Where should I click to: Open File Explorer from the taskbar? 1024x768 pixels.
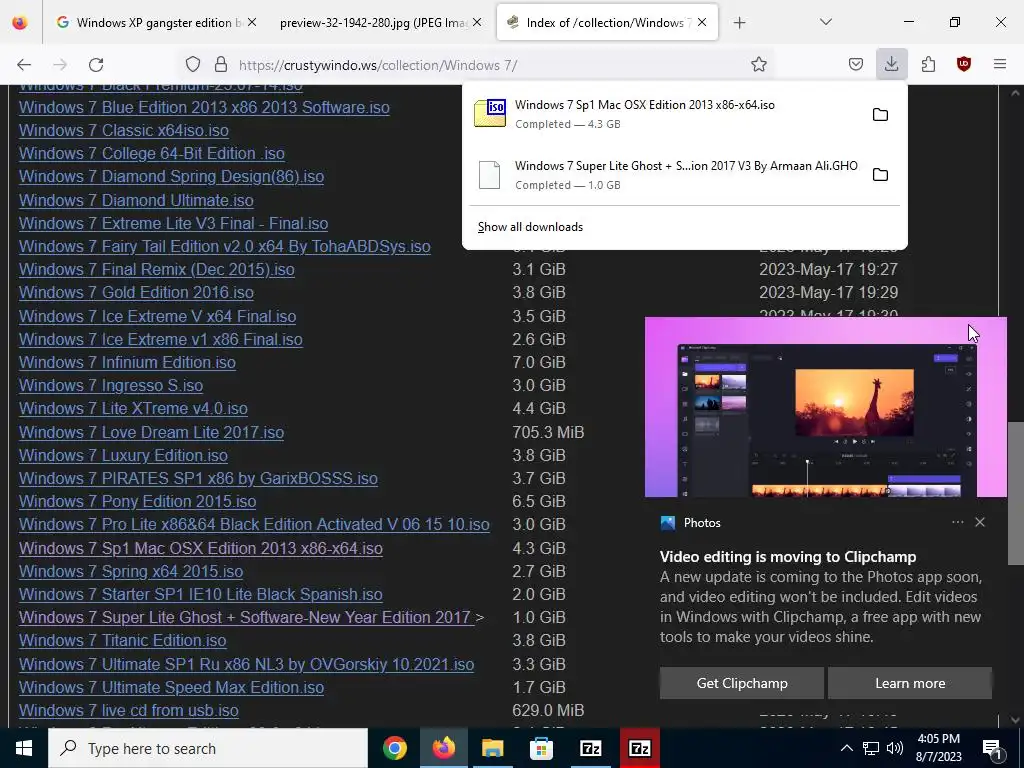pyautogui.click(x=492, y=748)
